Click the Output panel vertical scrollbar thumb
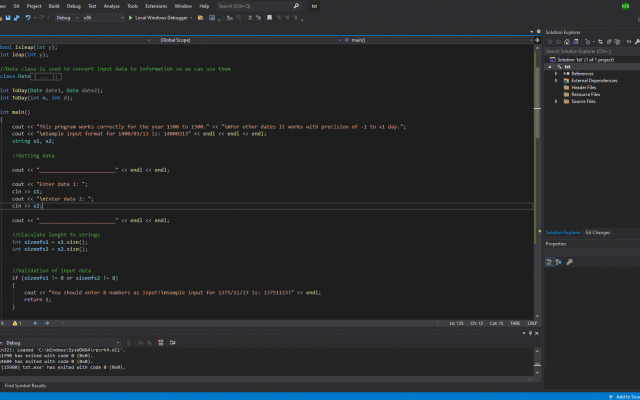The width and height of the screenshot is (640, 400). click(x=537, y=364)
